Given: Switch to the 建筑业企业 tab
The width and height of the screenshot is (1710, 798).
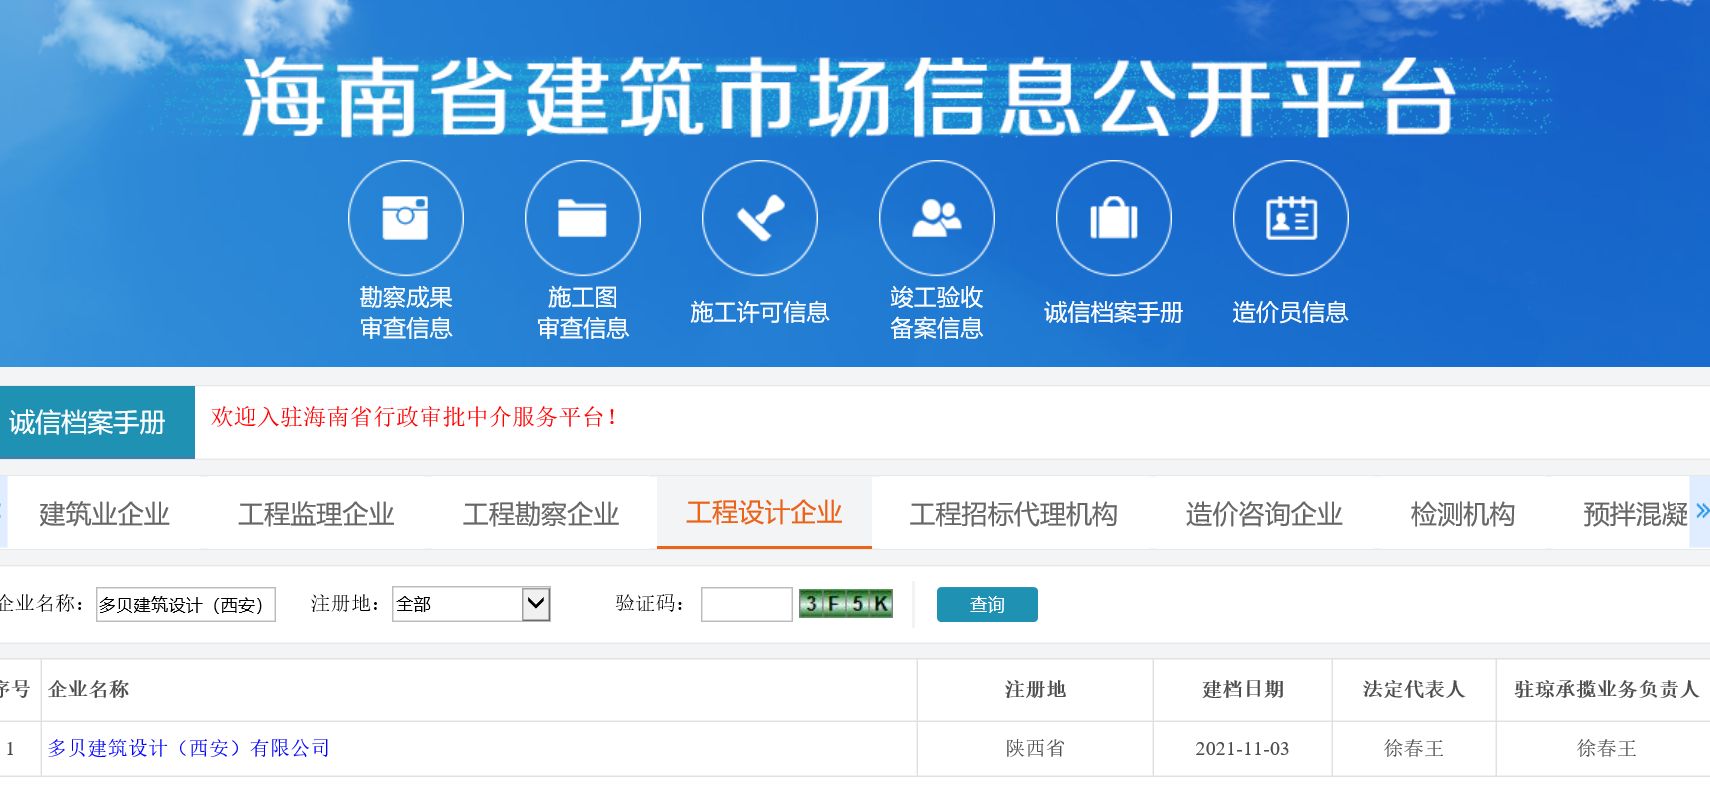Looking at the screenshot, I should click(104, 514).
